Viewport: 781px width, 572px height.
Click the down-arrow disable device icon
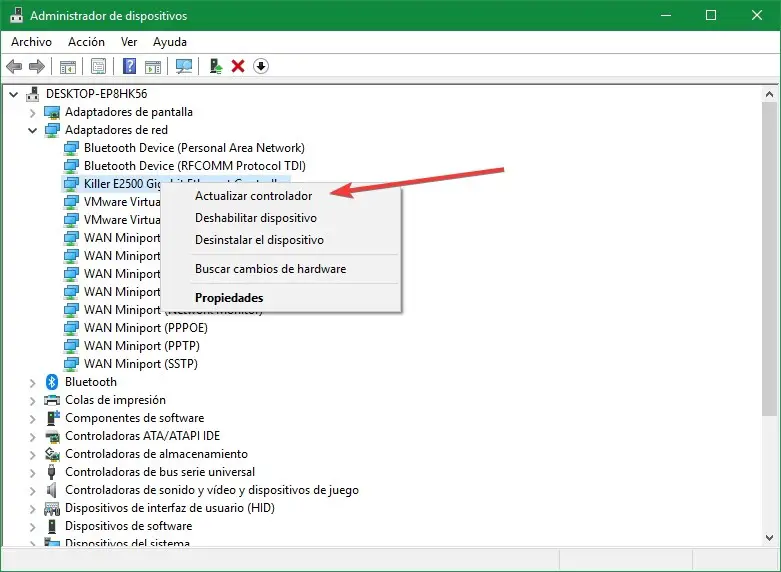click(x=261, y=66)
